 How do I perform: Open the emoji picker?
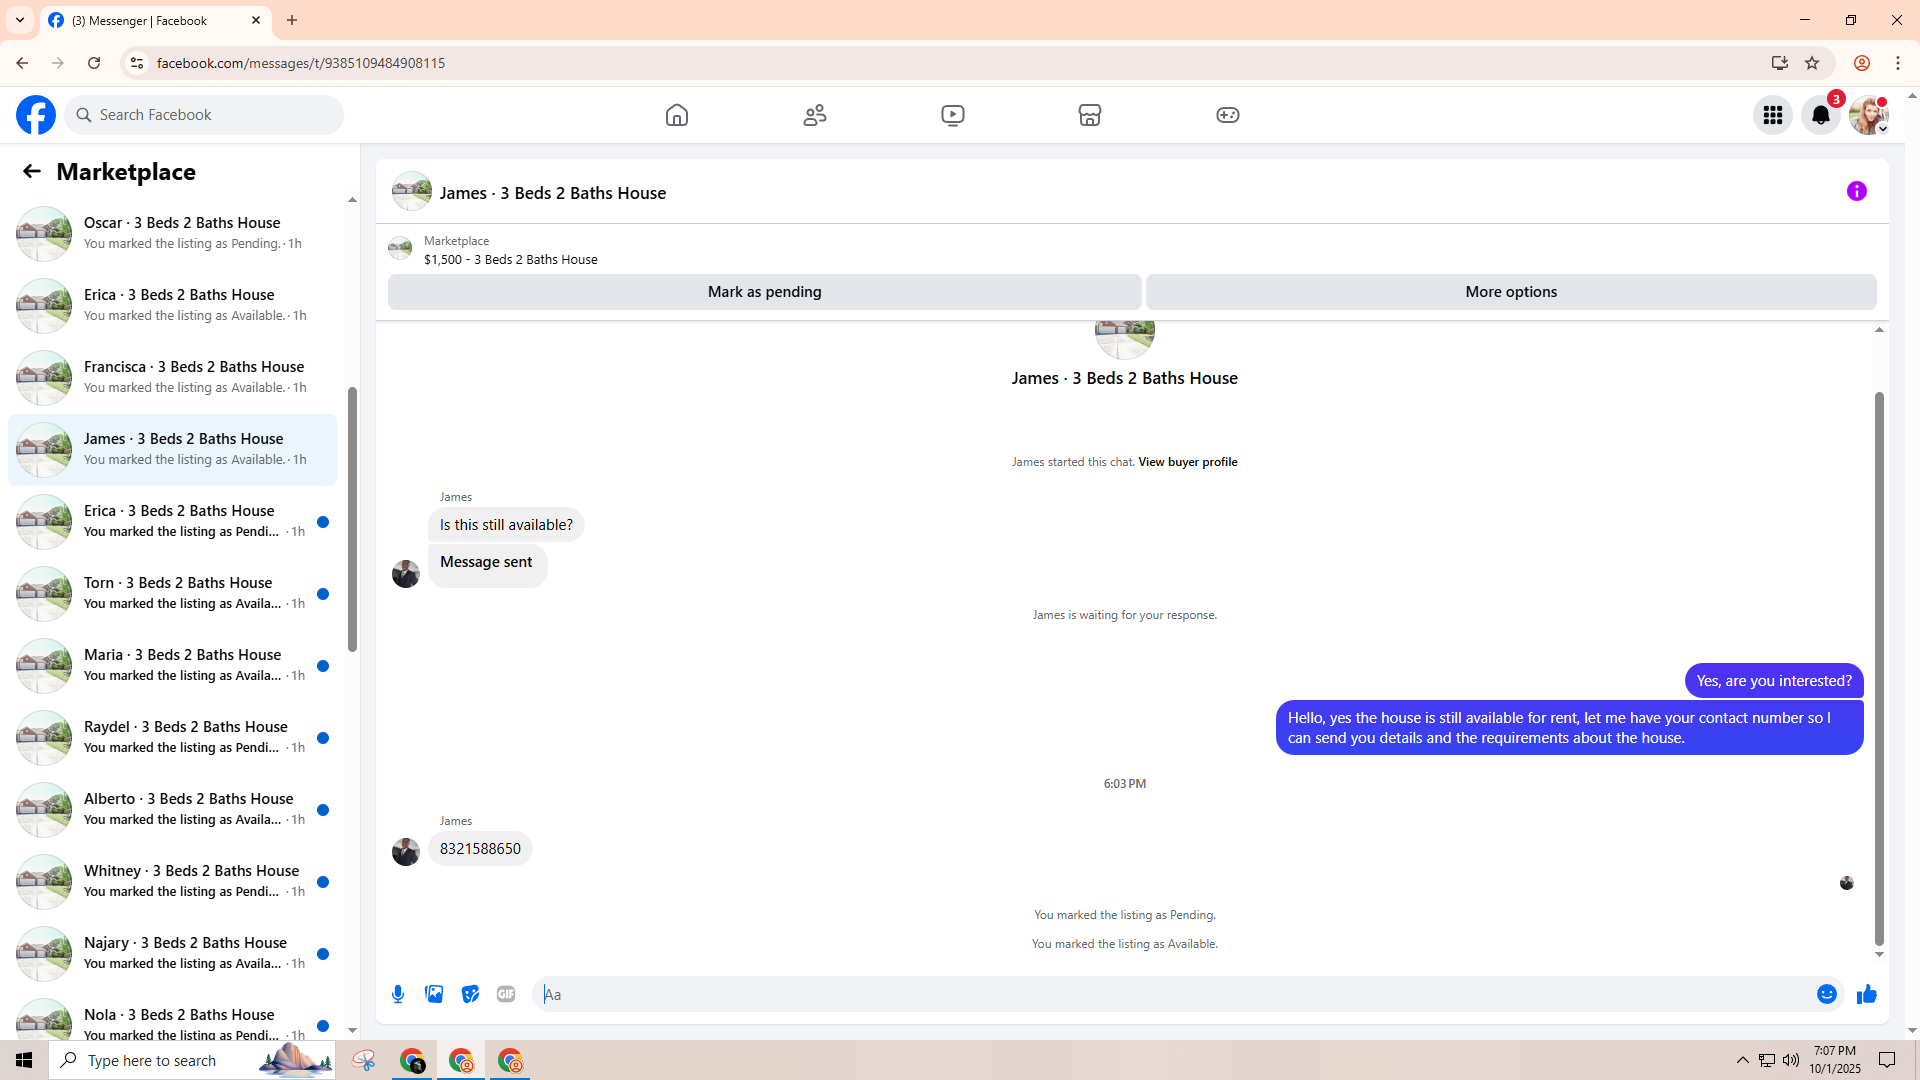coord(1827,994)
